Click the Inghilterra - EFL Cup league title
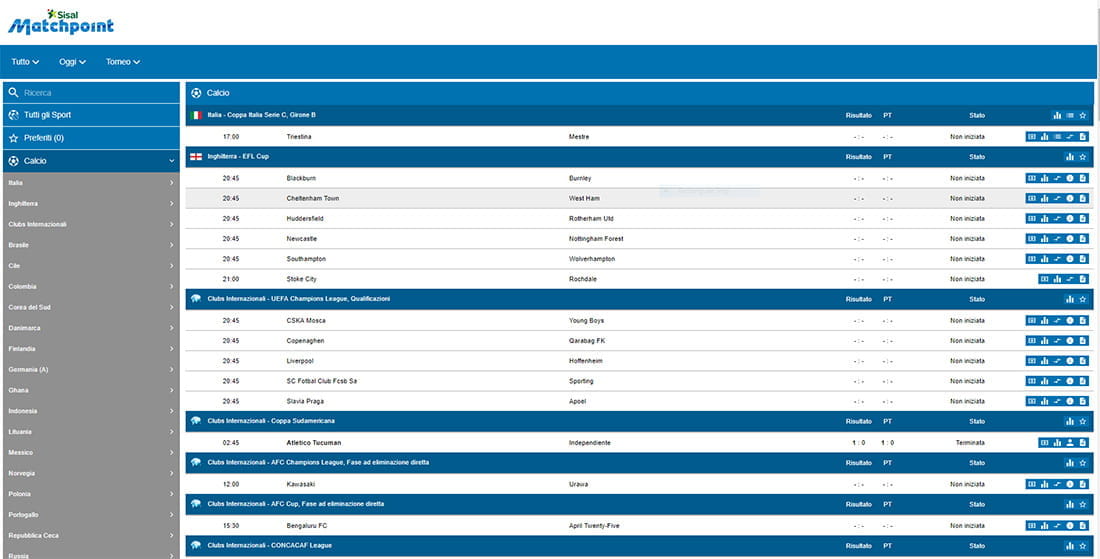1100x559 pixels. click(x=238, y=156)
